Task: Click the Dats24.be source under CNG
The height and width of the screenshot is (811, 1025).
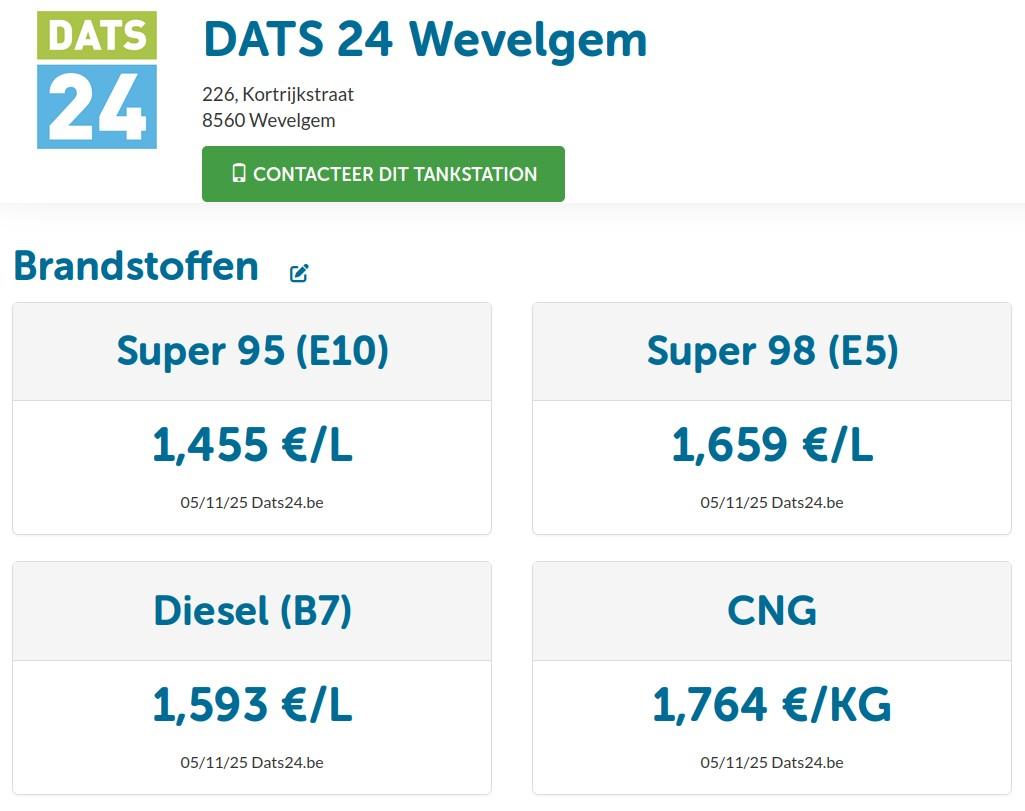Action: 807,763
